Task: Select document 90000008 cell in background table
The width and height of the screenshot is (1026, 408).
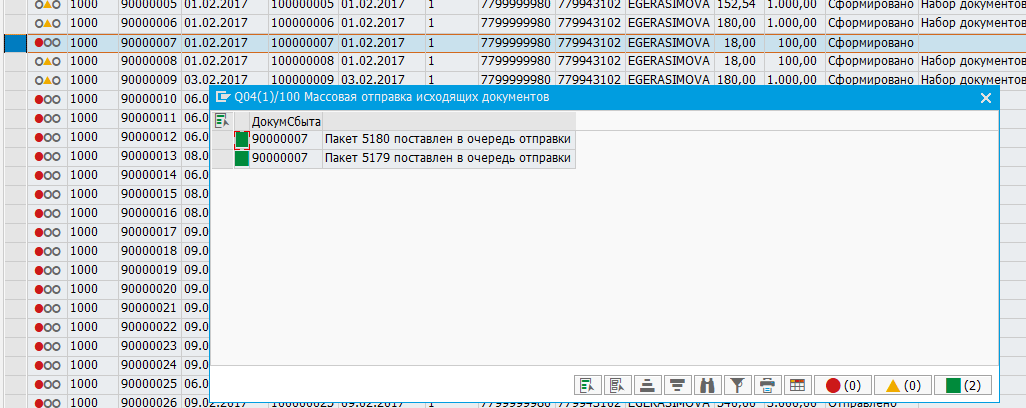Action: [148, 61]
